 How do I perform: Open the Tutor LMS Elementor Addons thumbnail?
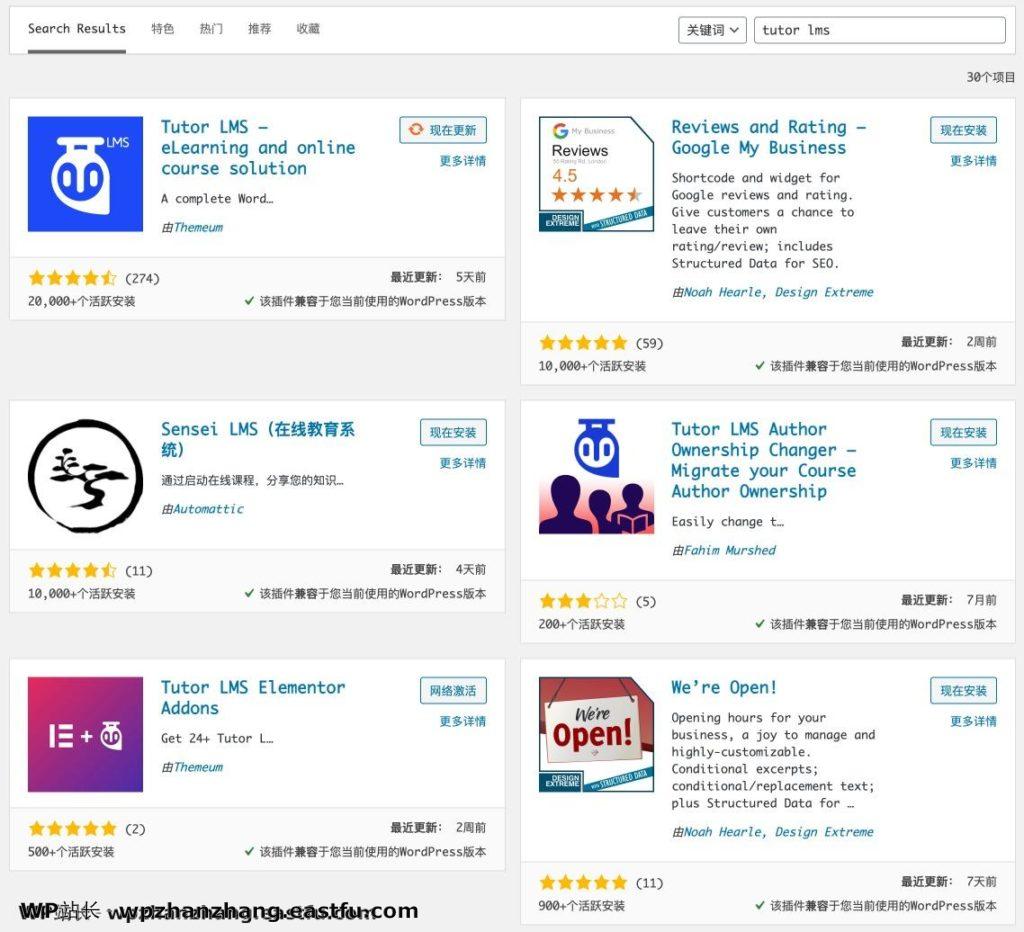point(85,734)
